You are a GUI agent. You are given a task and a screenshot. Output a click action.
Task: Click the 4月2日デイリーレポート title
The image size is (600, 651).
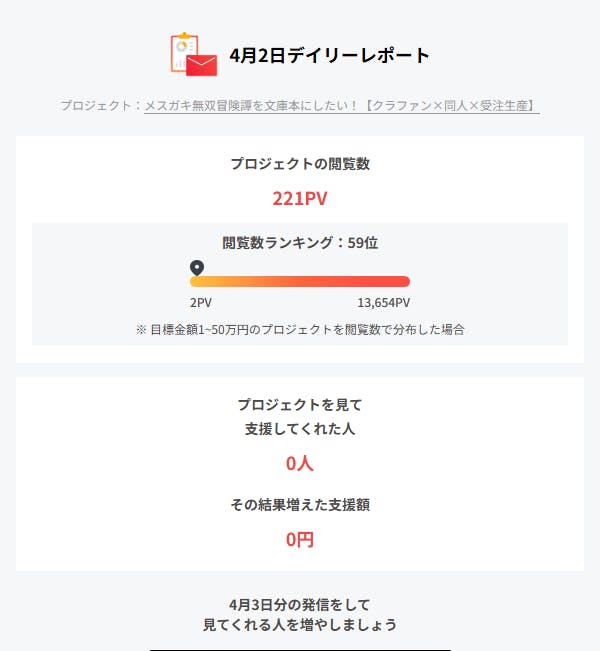click(330, 55)
